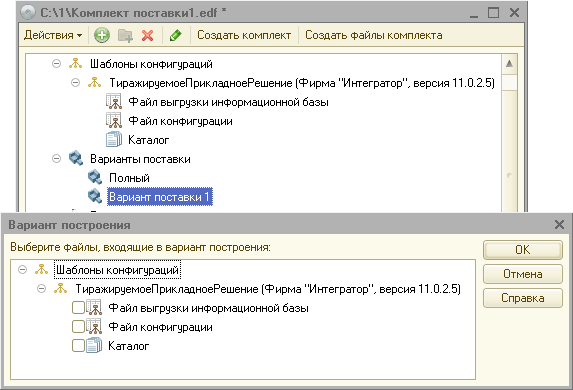
Task: Close the Комплект поставки1.edf window
Action: (515, 13)
